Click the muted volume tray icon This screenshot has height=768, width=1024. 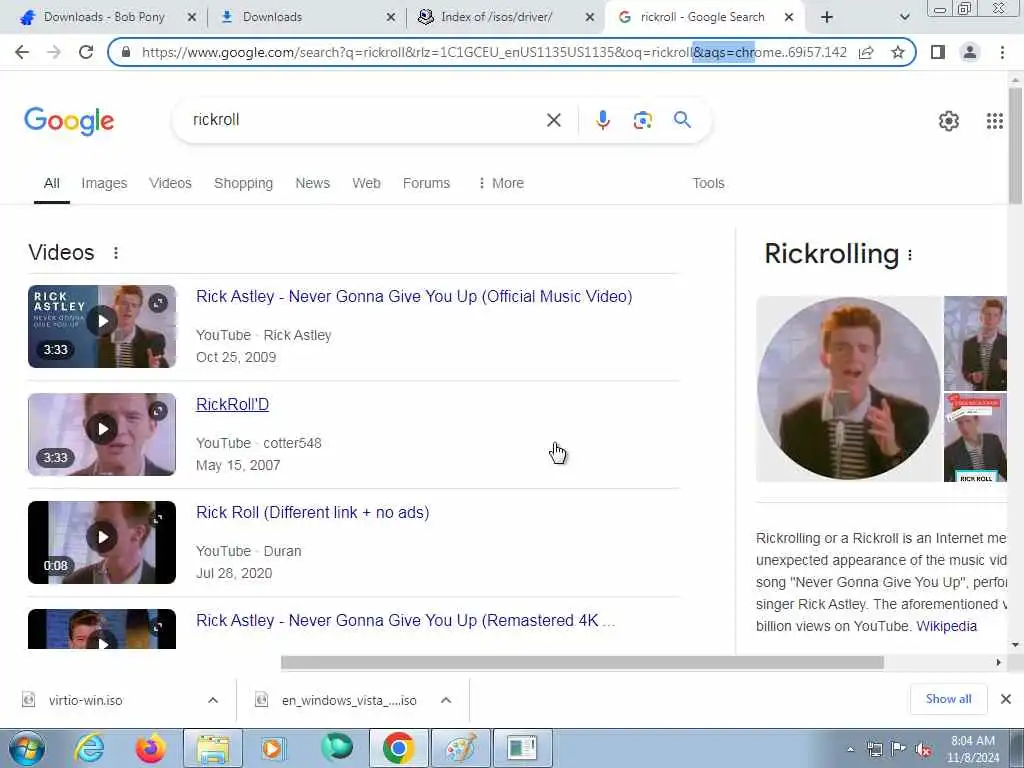click(924, 749)
